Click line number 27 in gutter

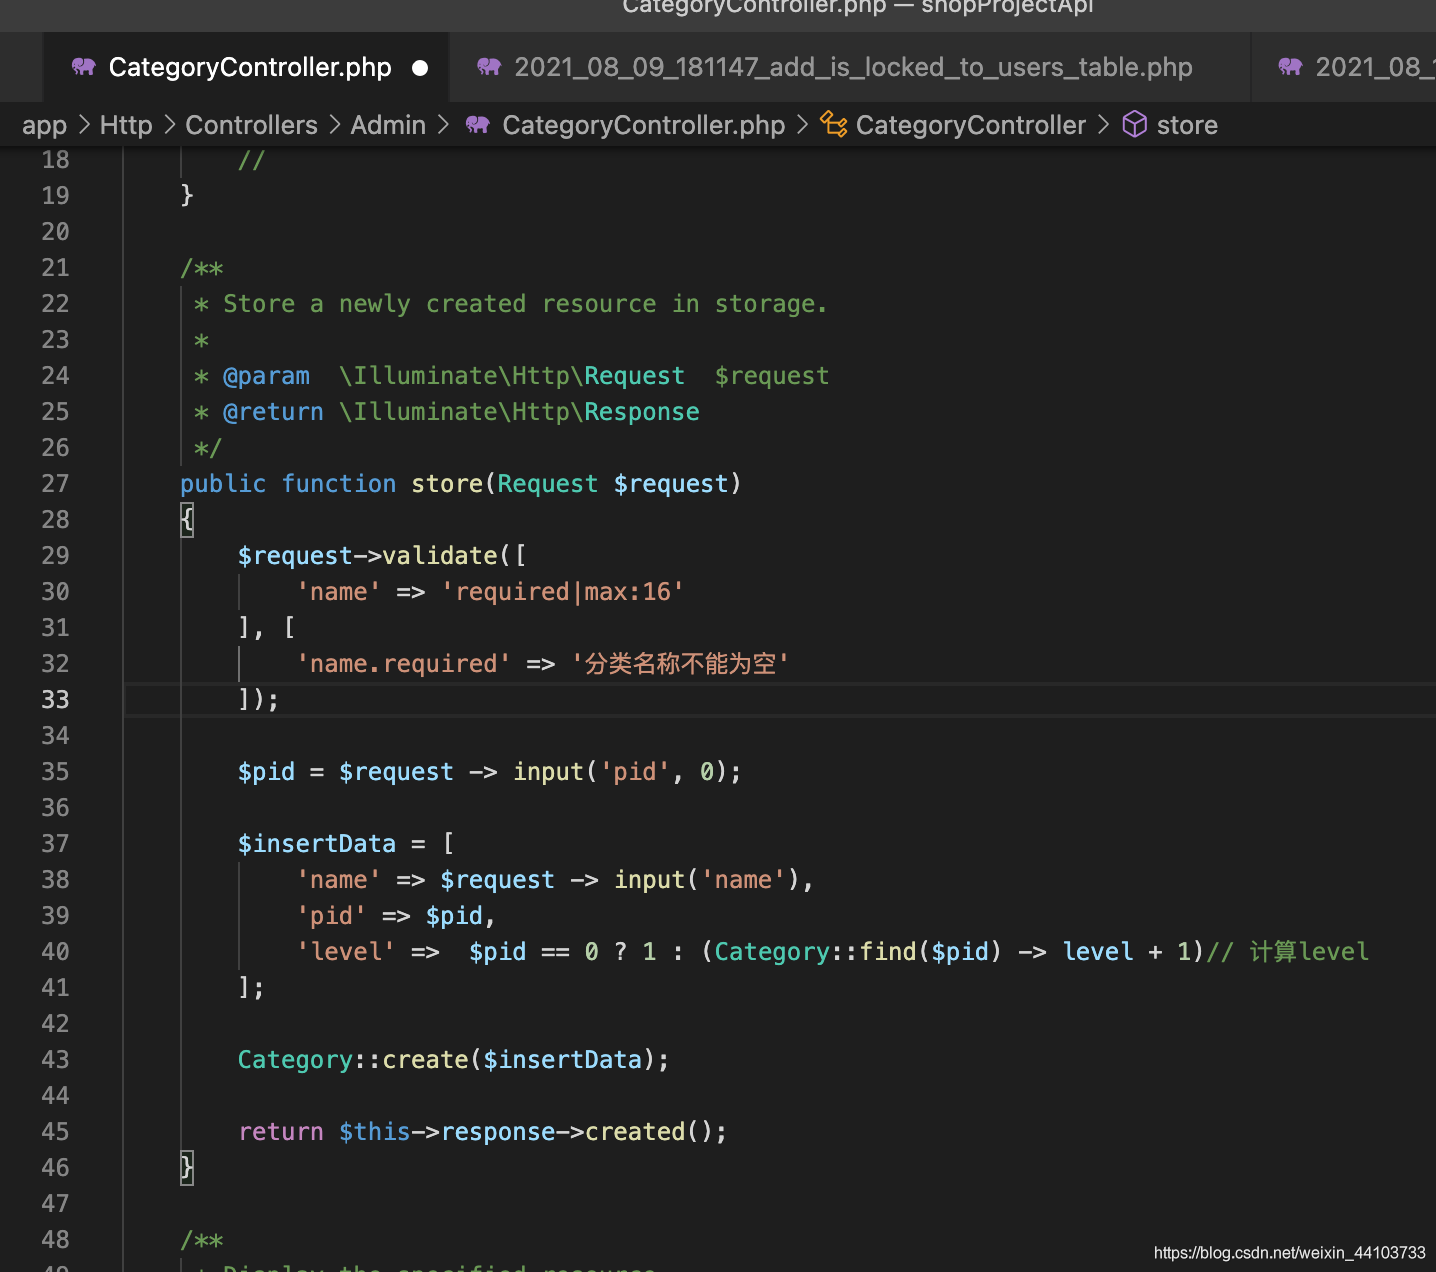pos(55,484)
